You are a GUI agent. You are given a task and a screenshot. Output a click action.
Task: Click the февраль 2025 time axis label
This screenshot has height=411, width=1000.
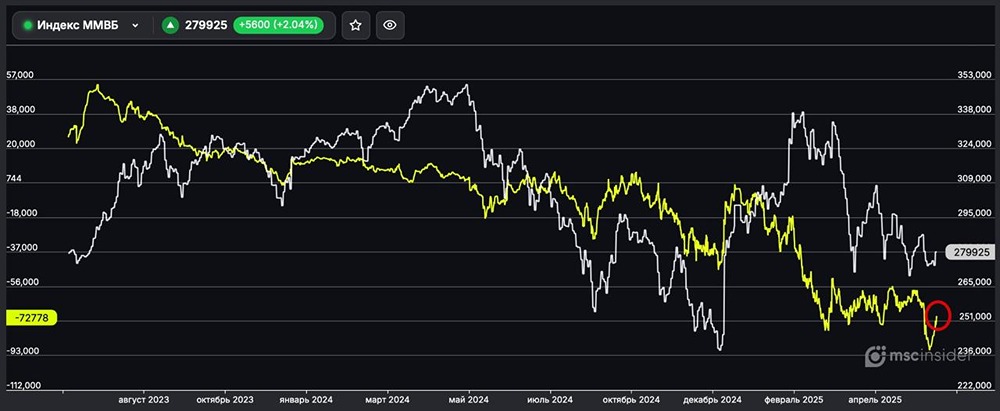coord(793,400)
